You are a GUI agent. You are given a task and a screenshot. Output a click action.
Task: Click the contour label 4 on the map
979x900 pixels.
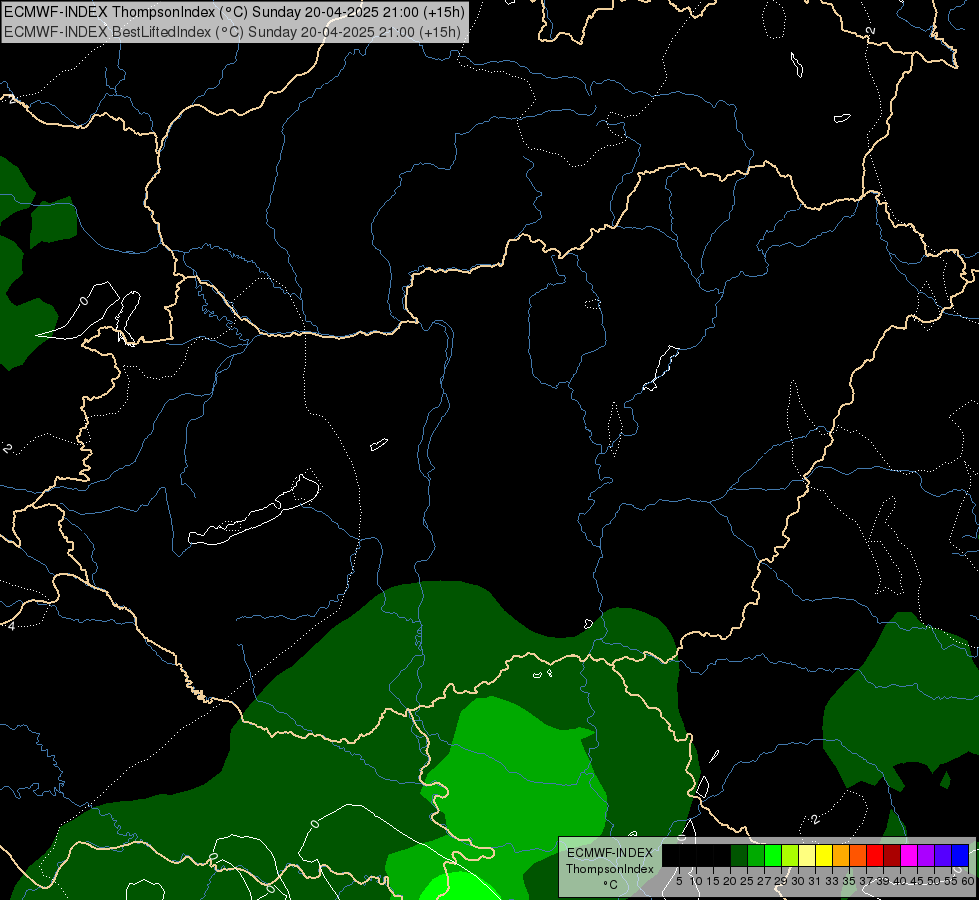coord(11,625)
